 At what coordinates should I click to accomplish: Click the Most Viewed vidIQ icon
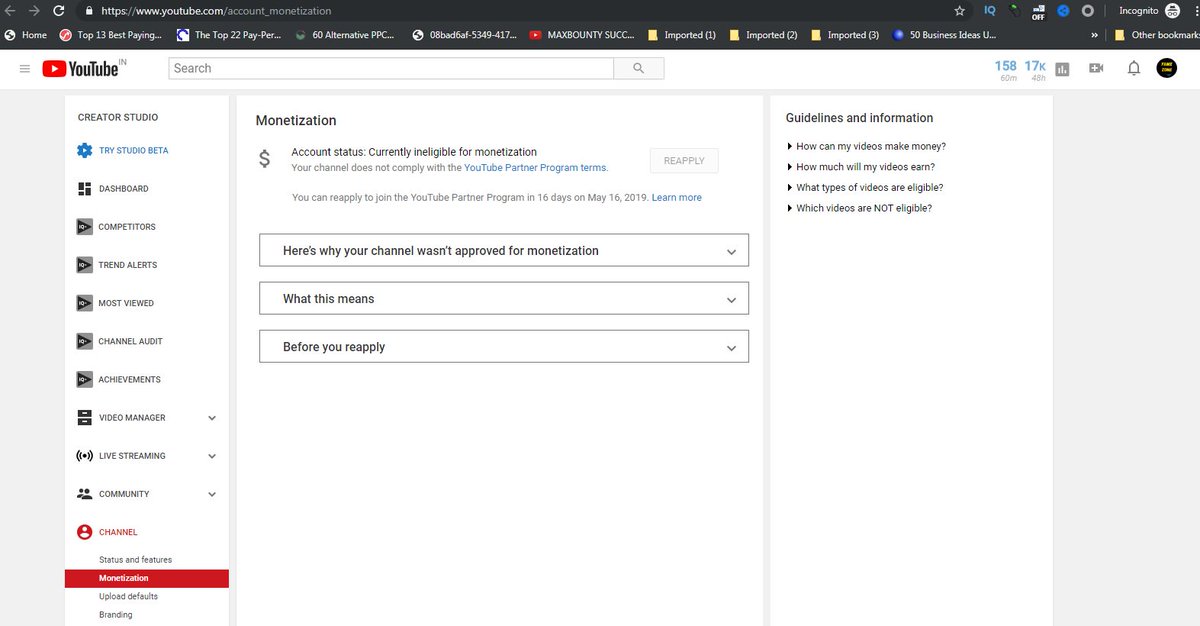click(x=85, y=303)
